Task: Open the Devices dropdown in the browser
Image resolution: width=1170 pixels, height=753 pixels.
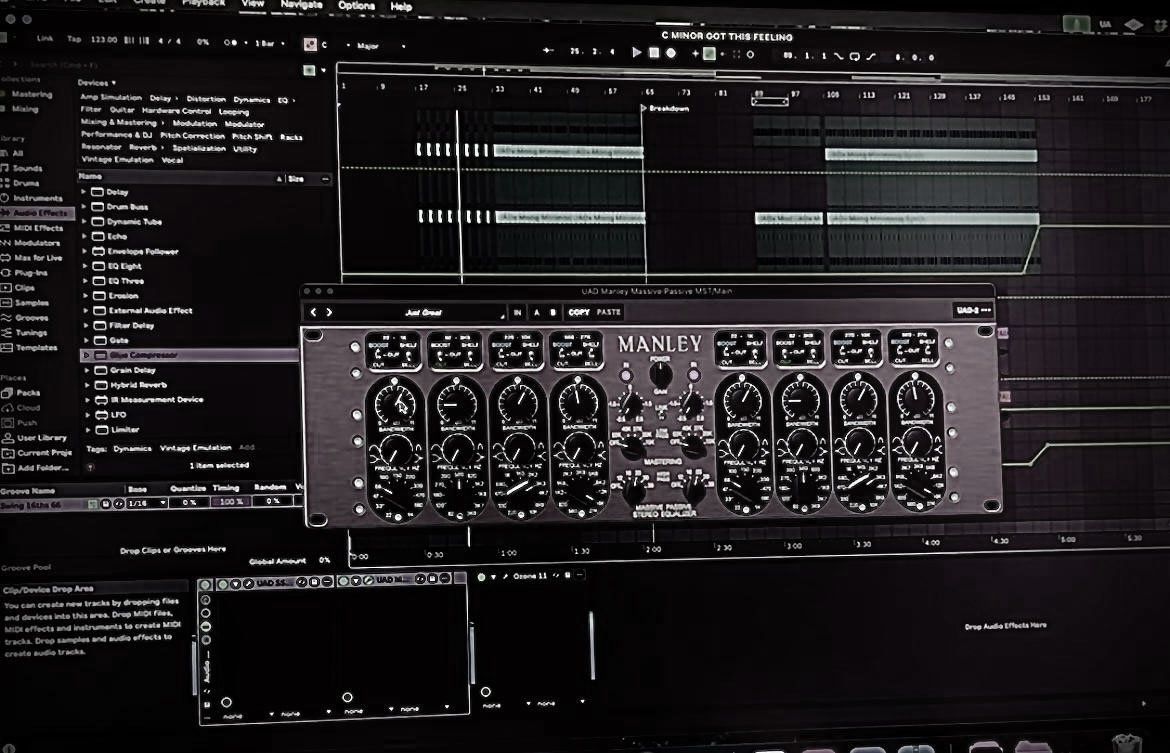Action: (x=94, y=82)
